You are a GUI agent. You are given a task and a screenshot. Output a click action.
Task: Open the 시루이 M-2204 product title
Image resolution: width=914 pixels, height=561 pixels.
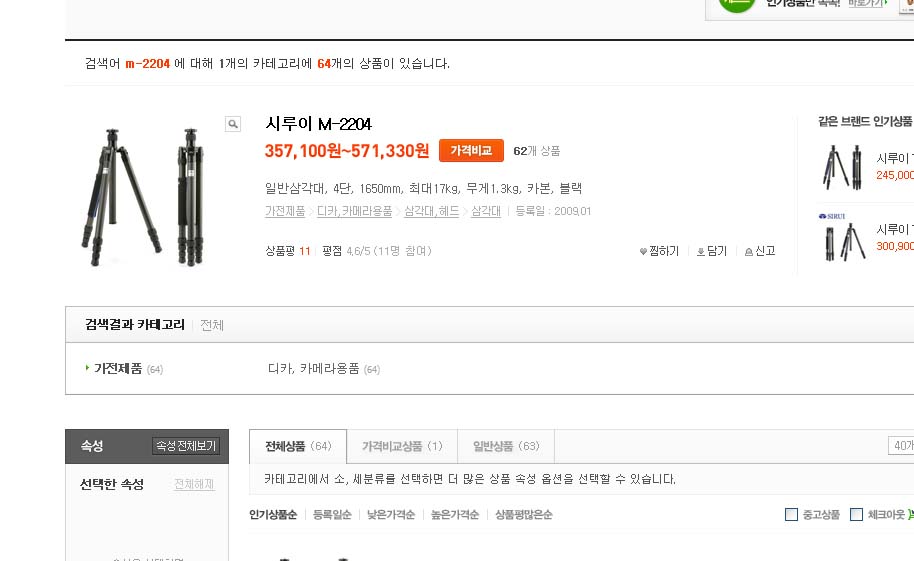318,124
